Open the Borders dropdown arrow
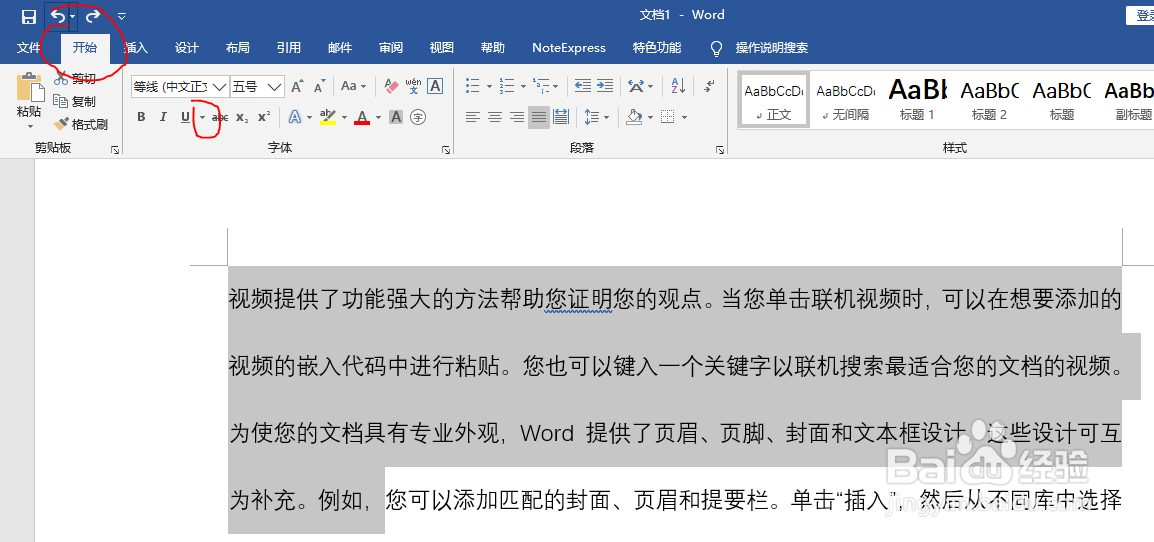Viewport: 1154px width, 542px height. pyautogui.click(x=684, y=117)
